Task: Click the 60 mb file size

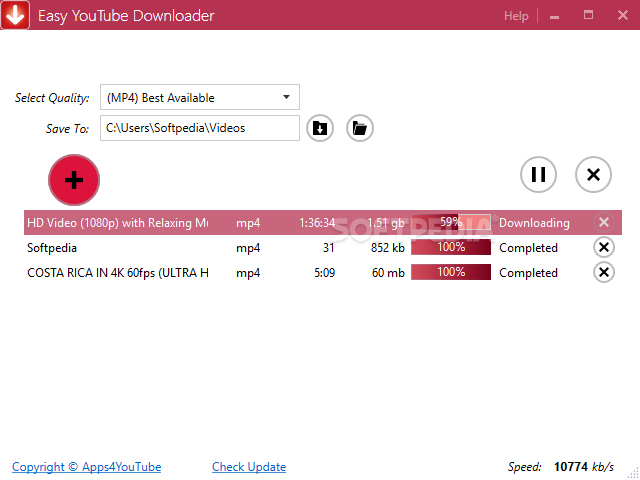Action: click(388, 273)
